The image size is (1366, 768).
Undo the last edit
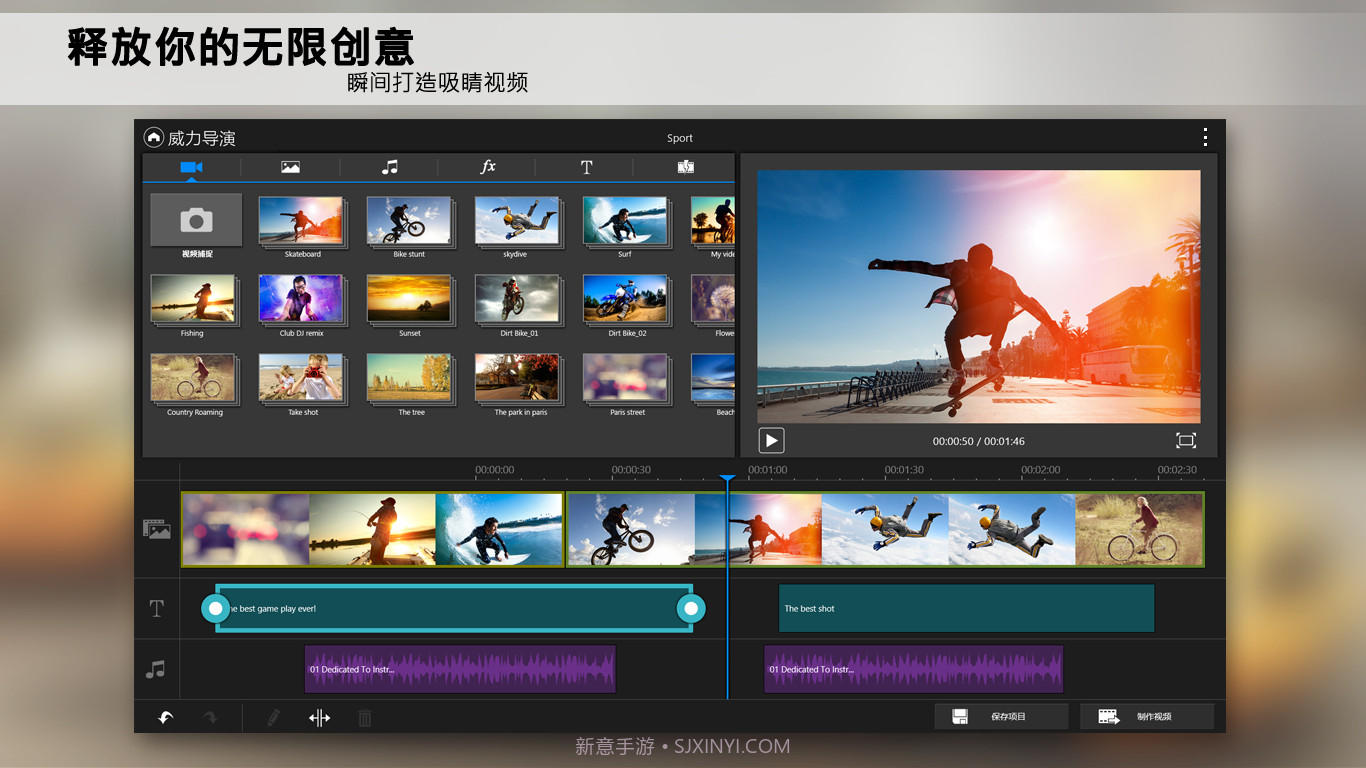click(166, 717)
